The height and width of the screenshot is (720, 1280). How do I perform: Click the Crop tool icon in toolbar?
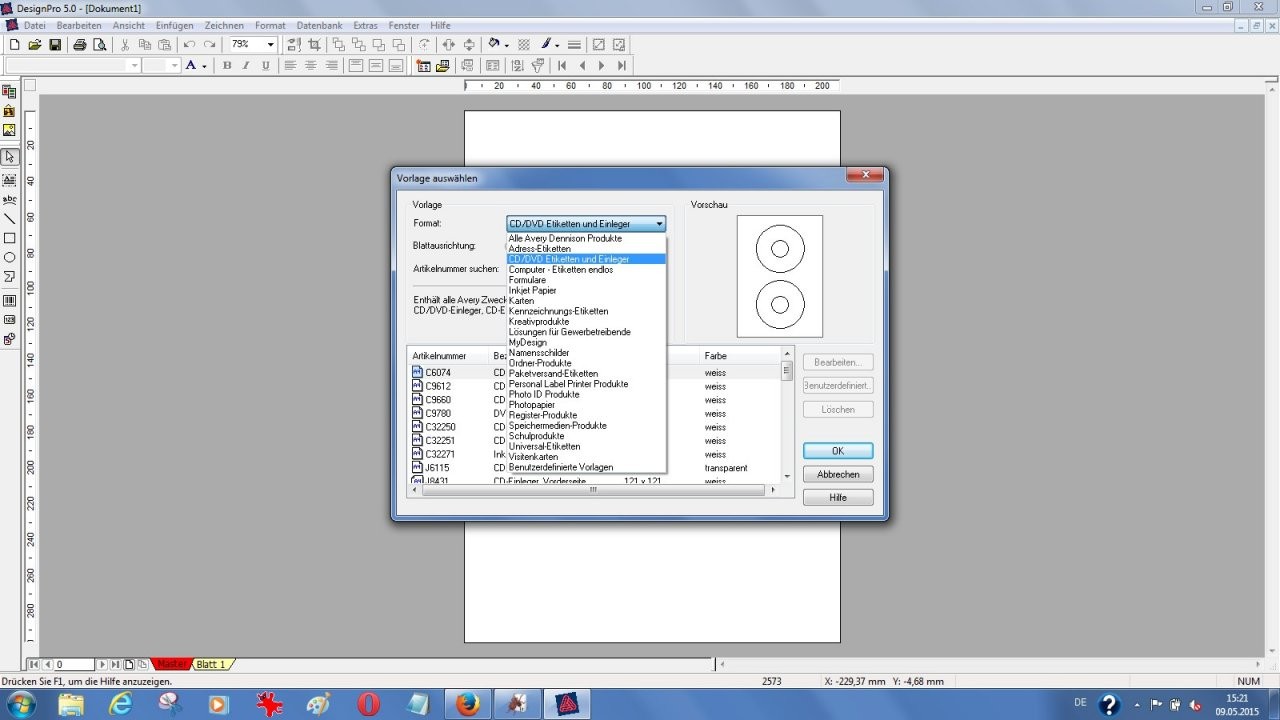(x=315, y=45)
